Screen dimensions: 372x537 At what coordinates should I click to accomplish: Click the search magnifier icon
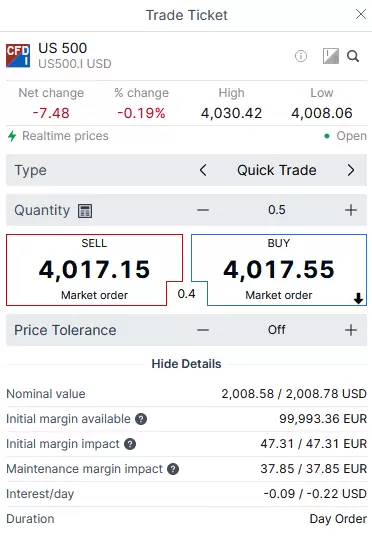tap(353, 56)
